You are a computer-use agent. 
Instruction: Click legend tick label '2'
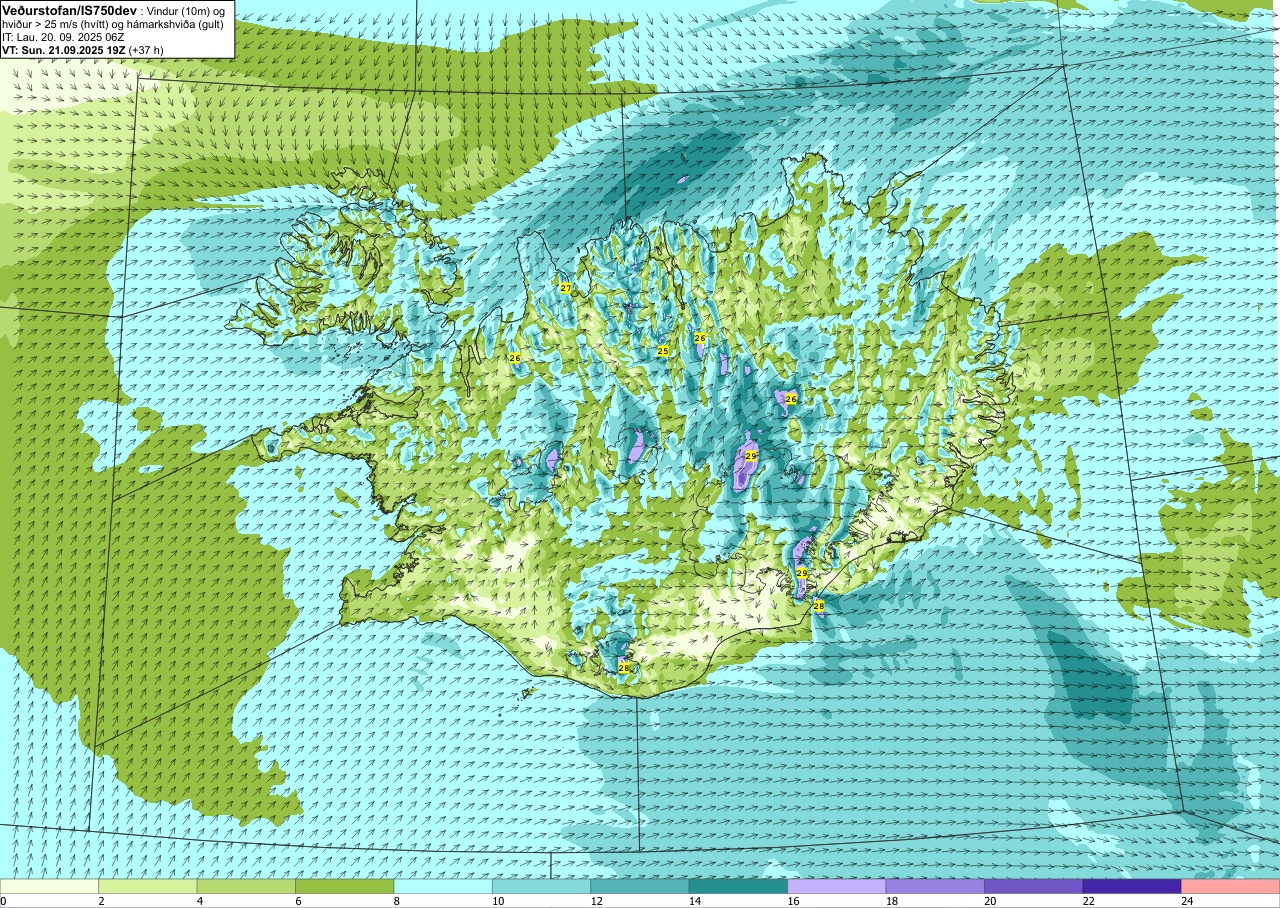[x=101, y=901]
